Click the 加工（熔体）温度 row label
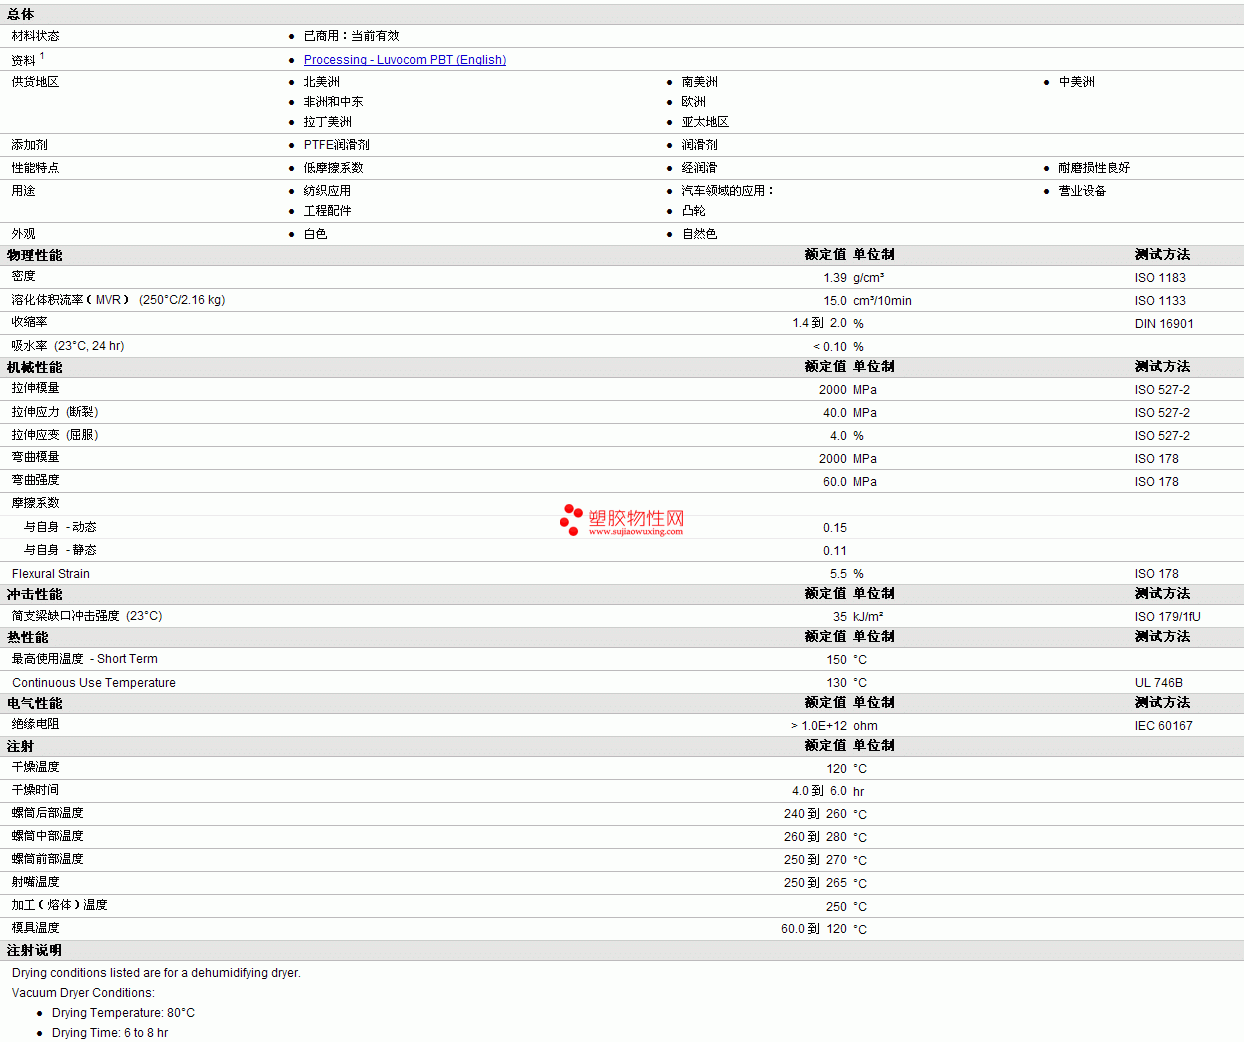The image size is (1244, 1042). point(59,905)
